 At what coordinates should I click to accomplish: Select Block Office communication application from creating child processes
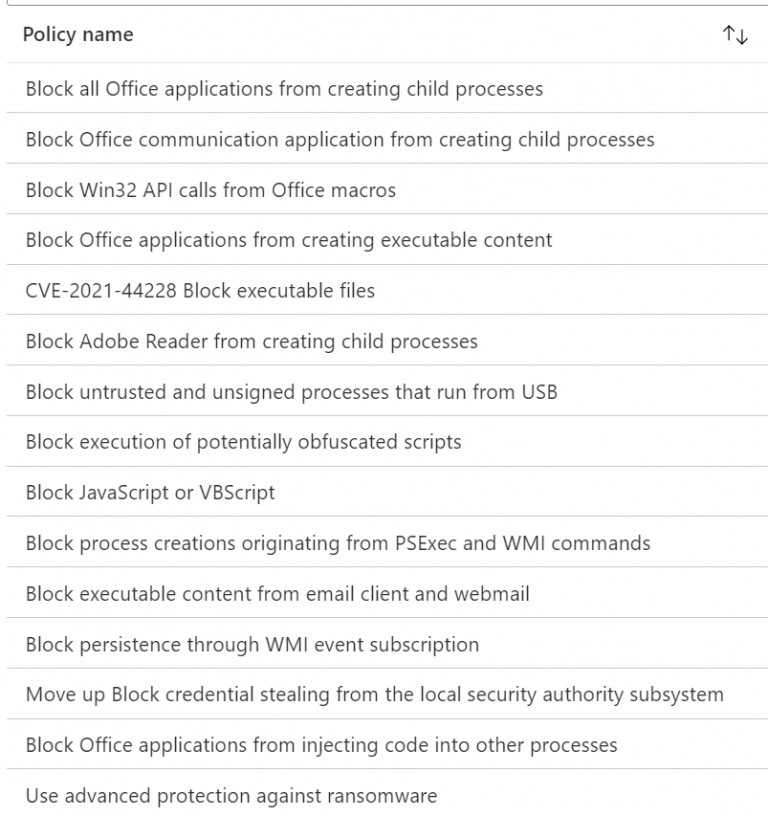pos(339,139)
